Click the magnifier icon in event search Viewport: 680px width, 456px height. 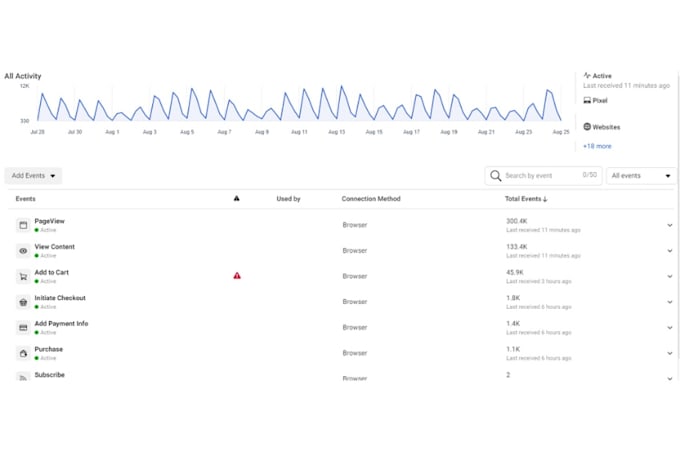coord(495,176)
